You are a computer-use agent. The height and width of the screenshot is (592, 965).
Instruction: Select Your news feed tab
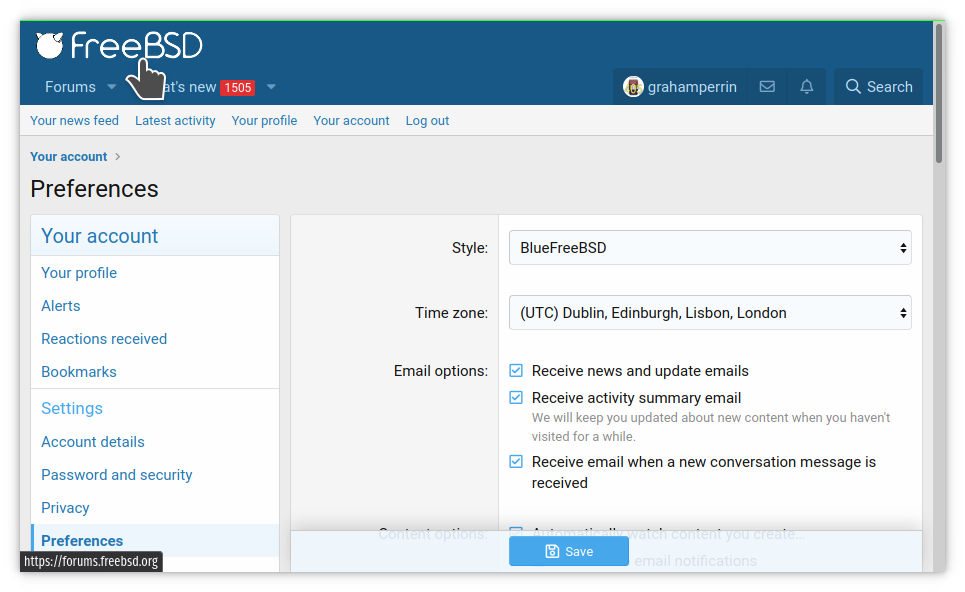tap(74, 121)
